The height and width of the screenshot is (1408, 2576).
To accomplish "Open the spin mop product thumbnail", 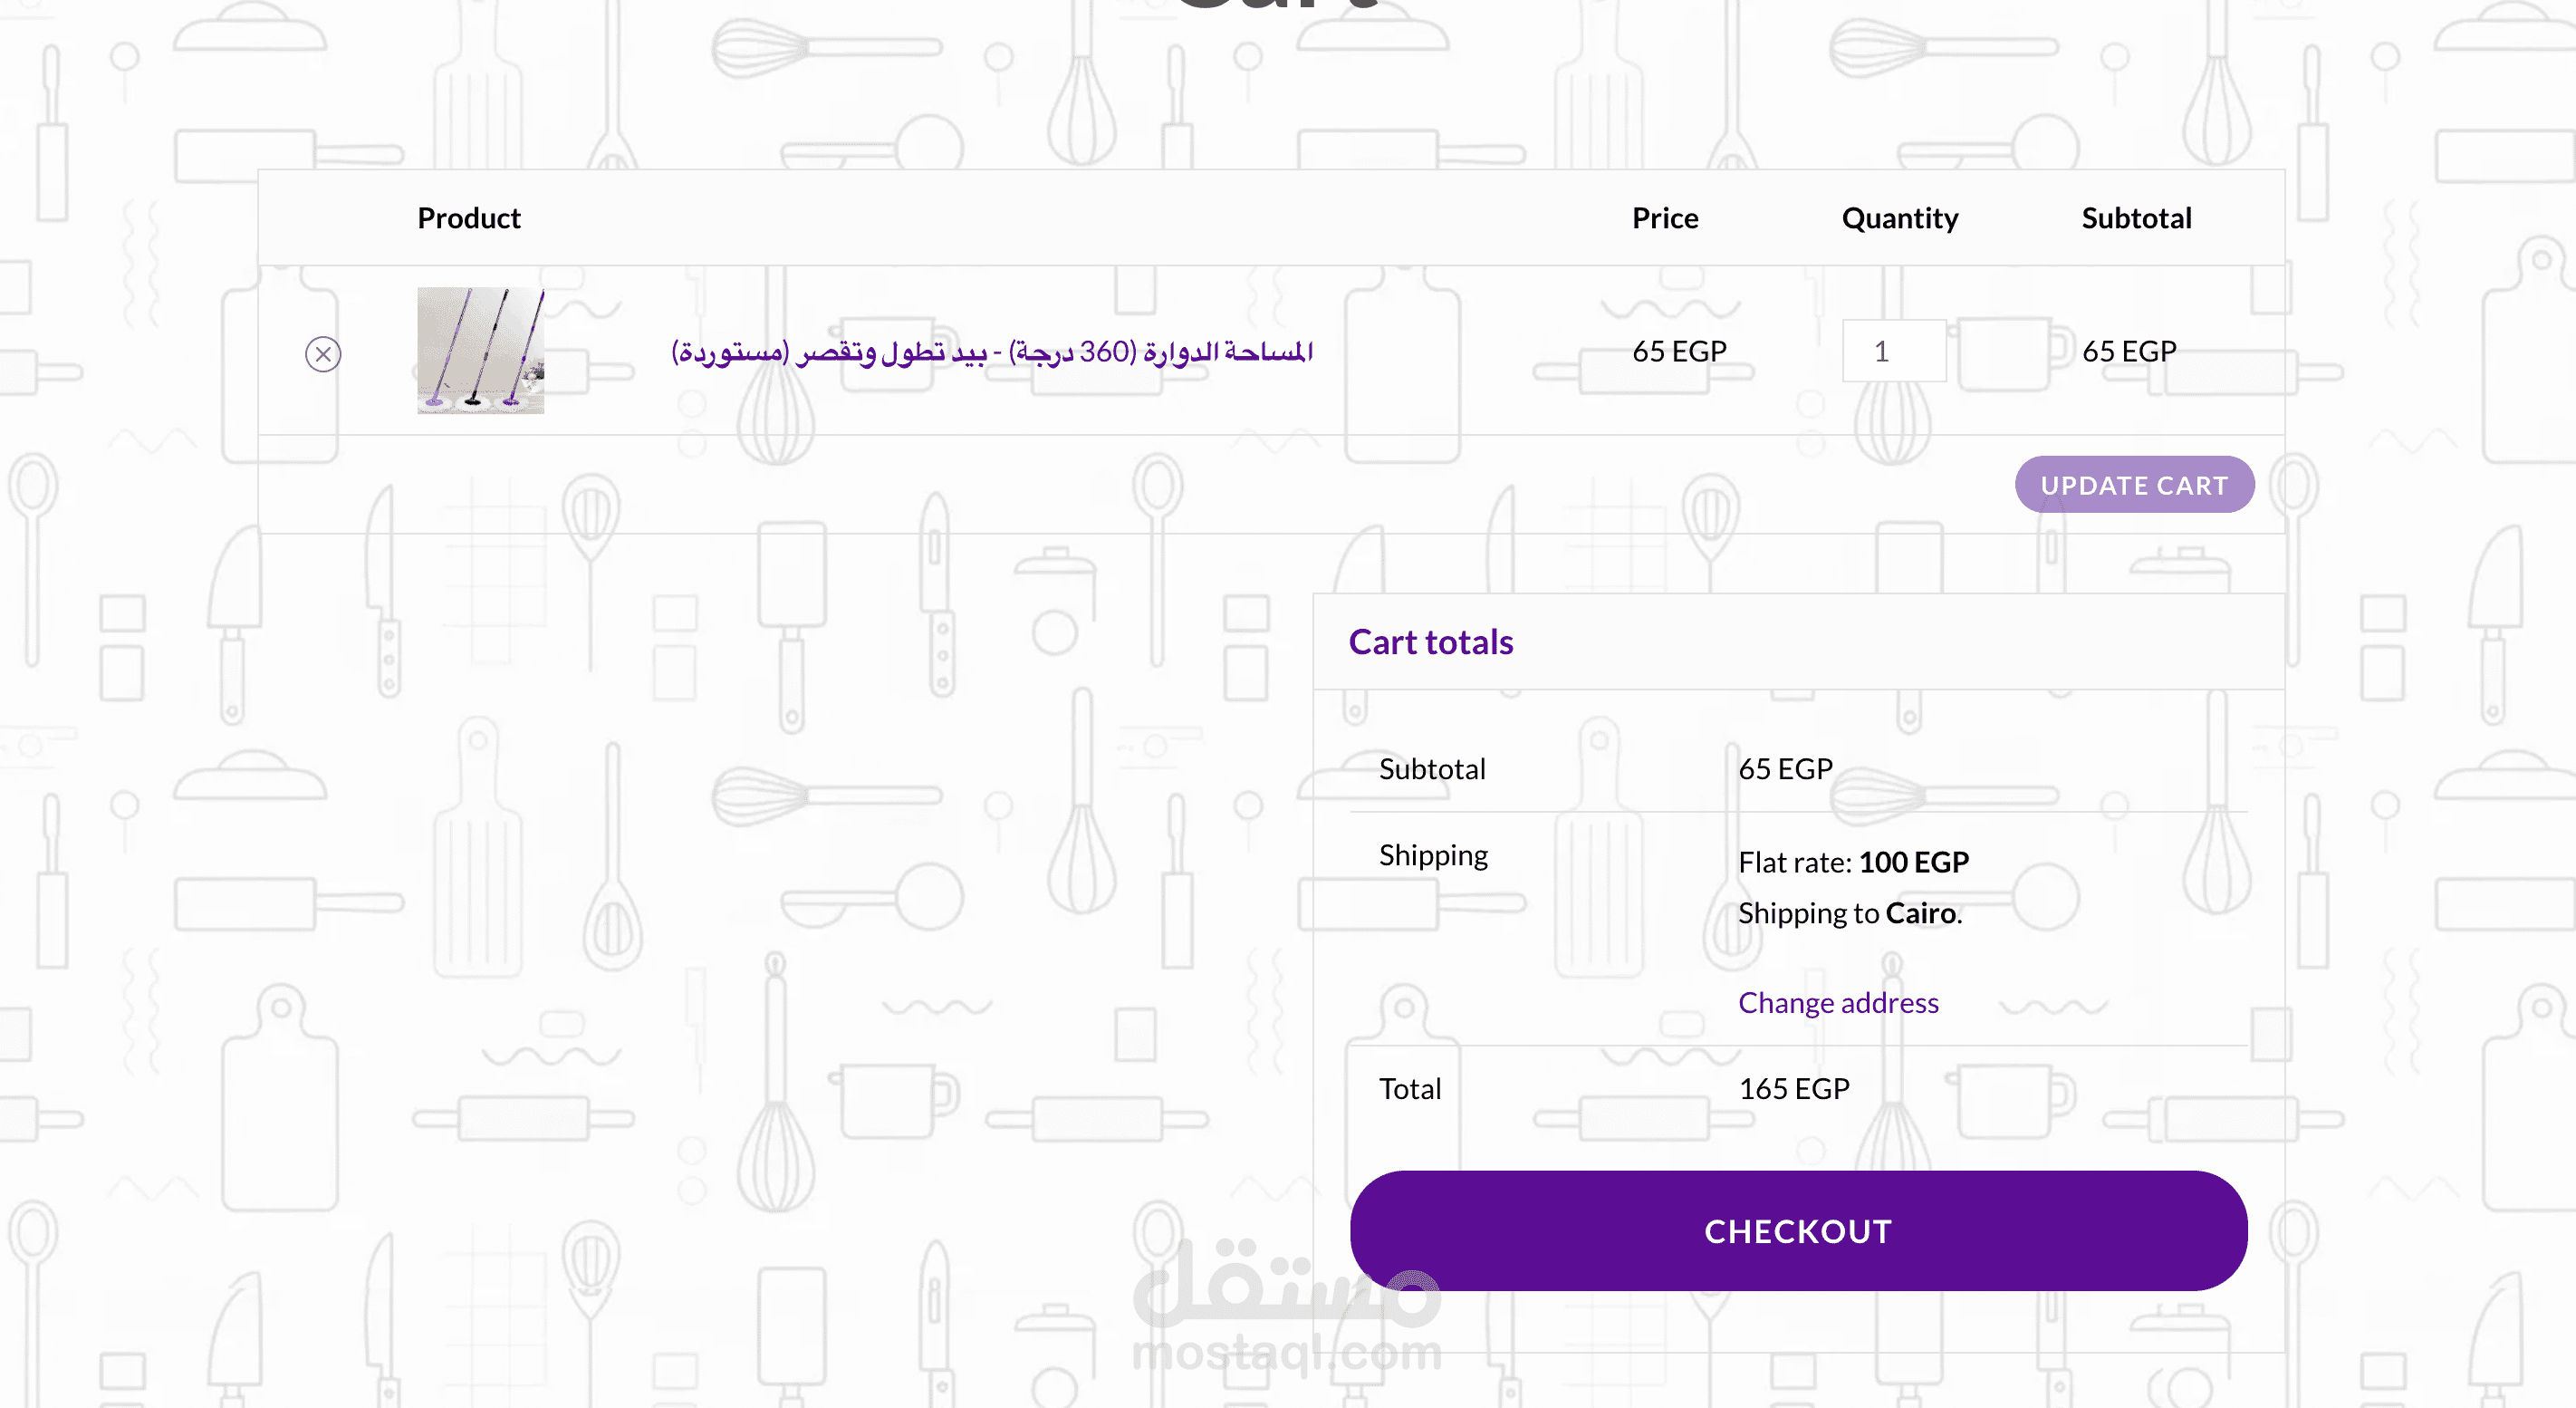I will [481, 351].
